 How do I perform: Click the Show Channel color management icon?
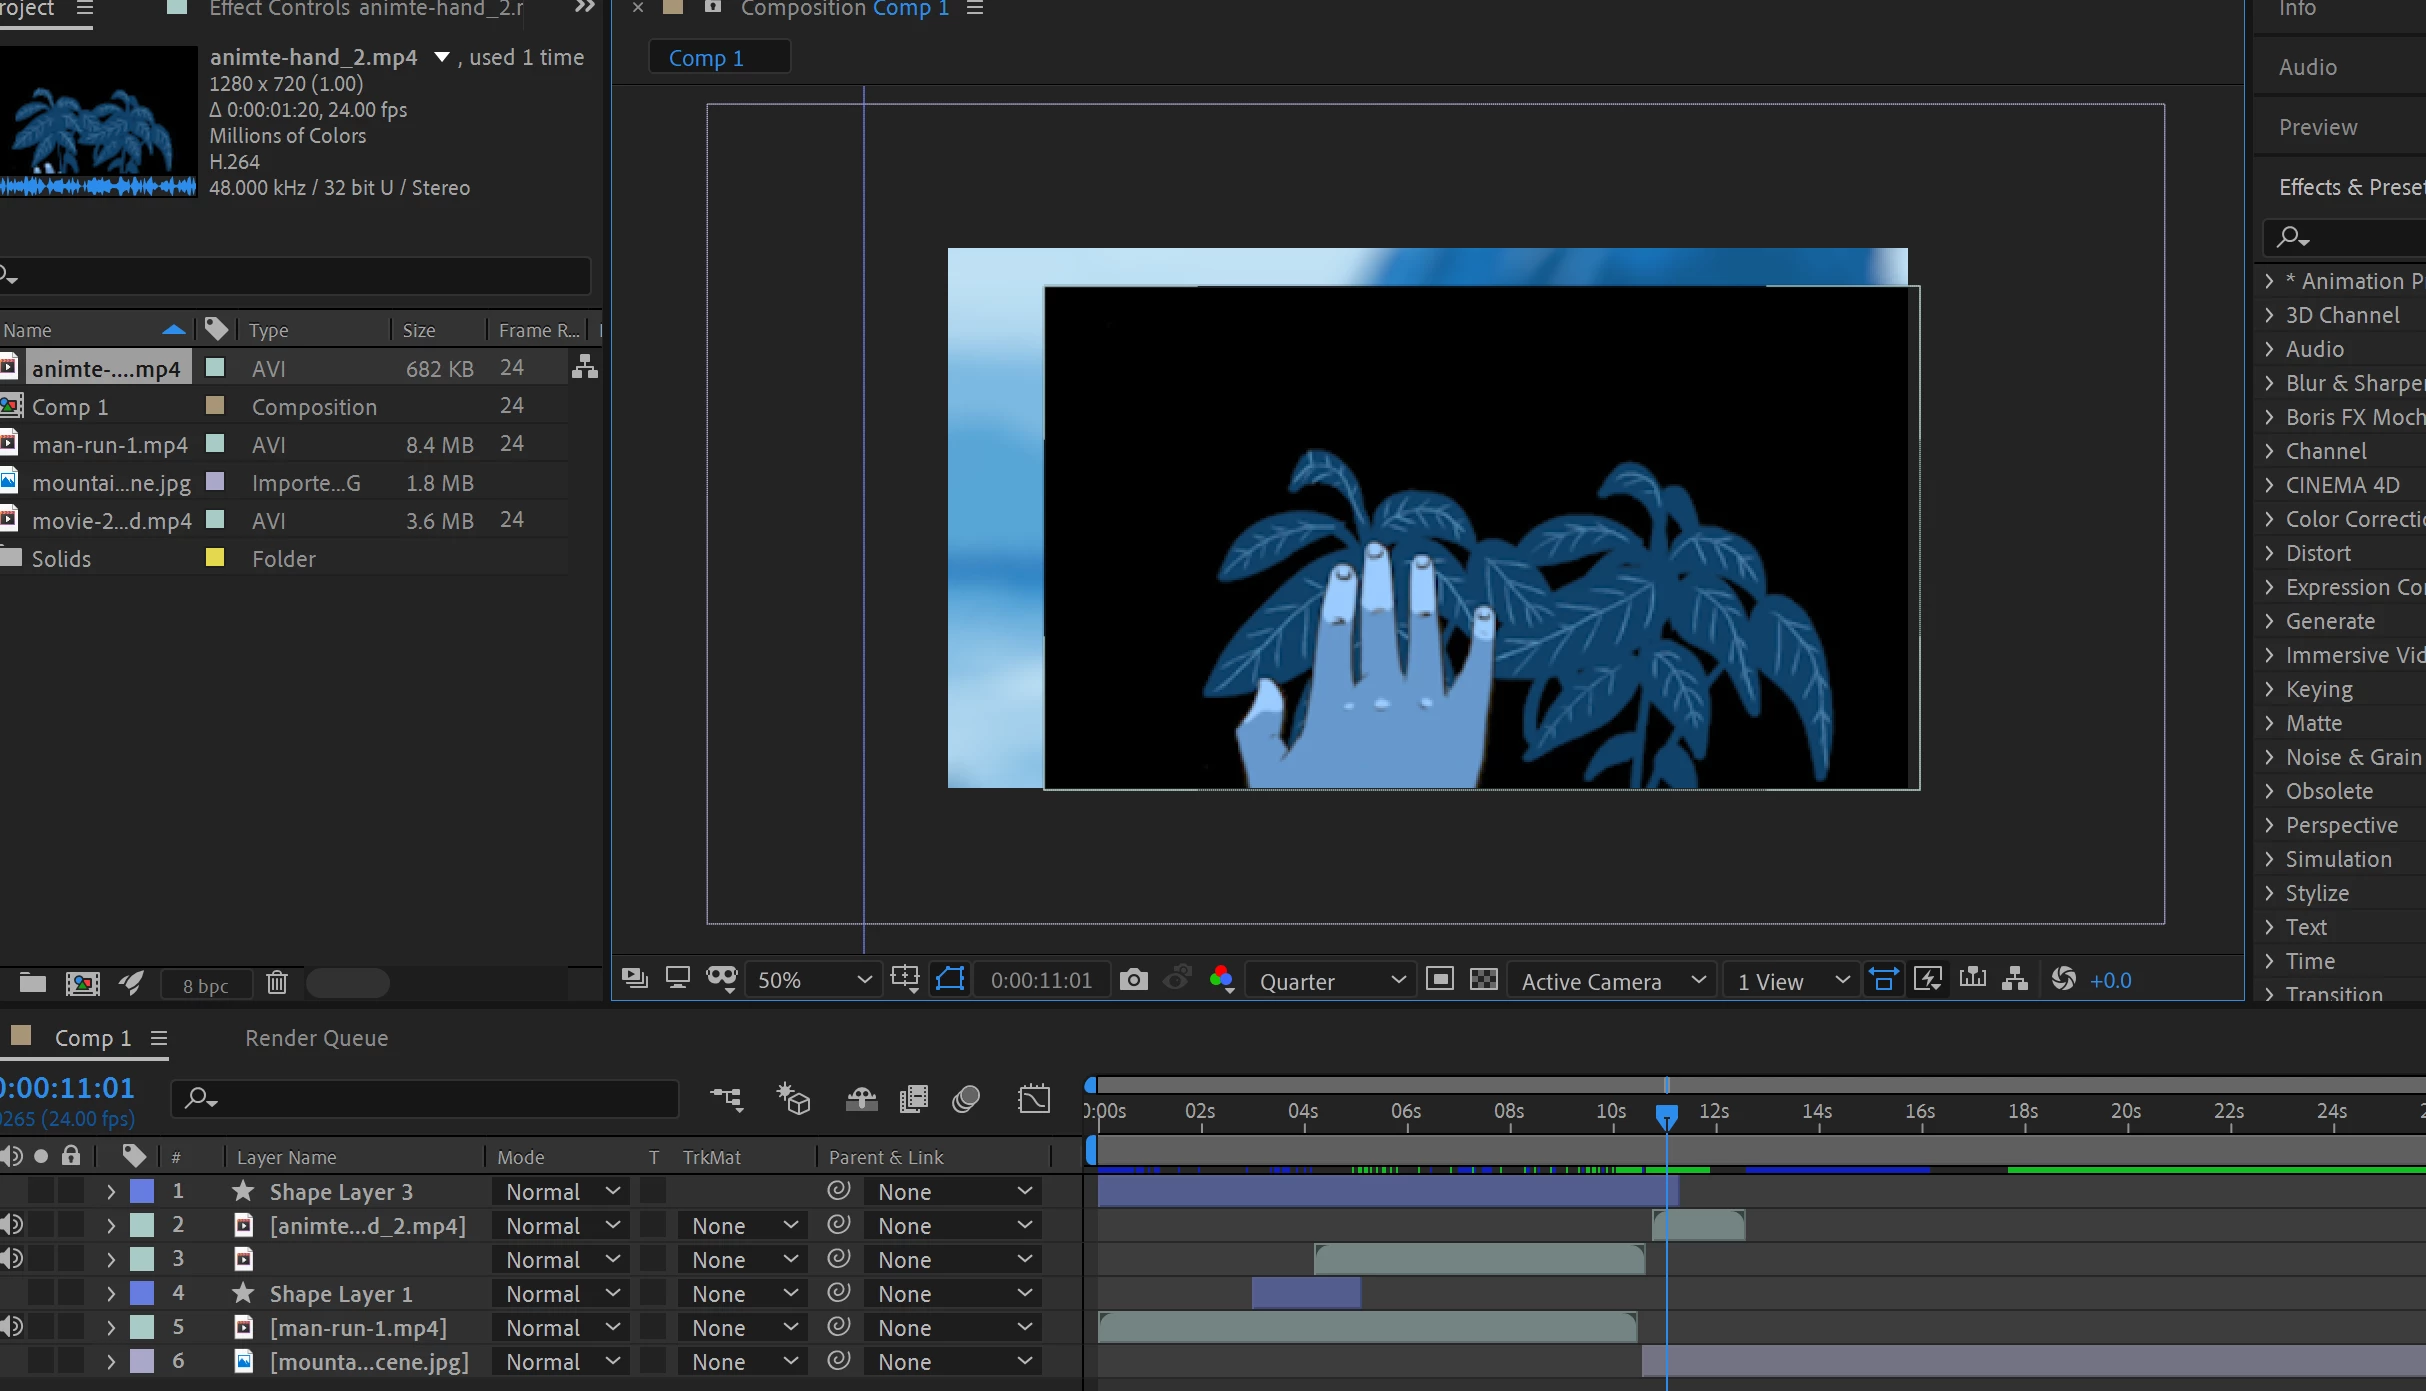pyautogui.click(x=1221, y=979)
